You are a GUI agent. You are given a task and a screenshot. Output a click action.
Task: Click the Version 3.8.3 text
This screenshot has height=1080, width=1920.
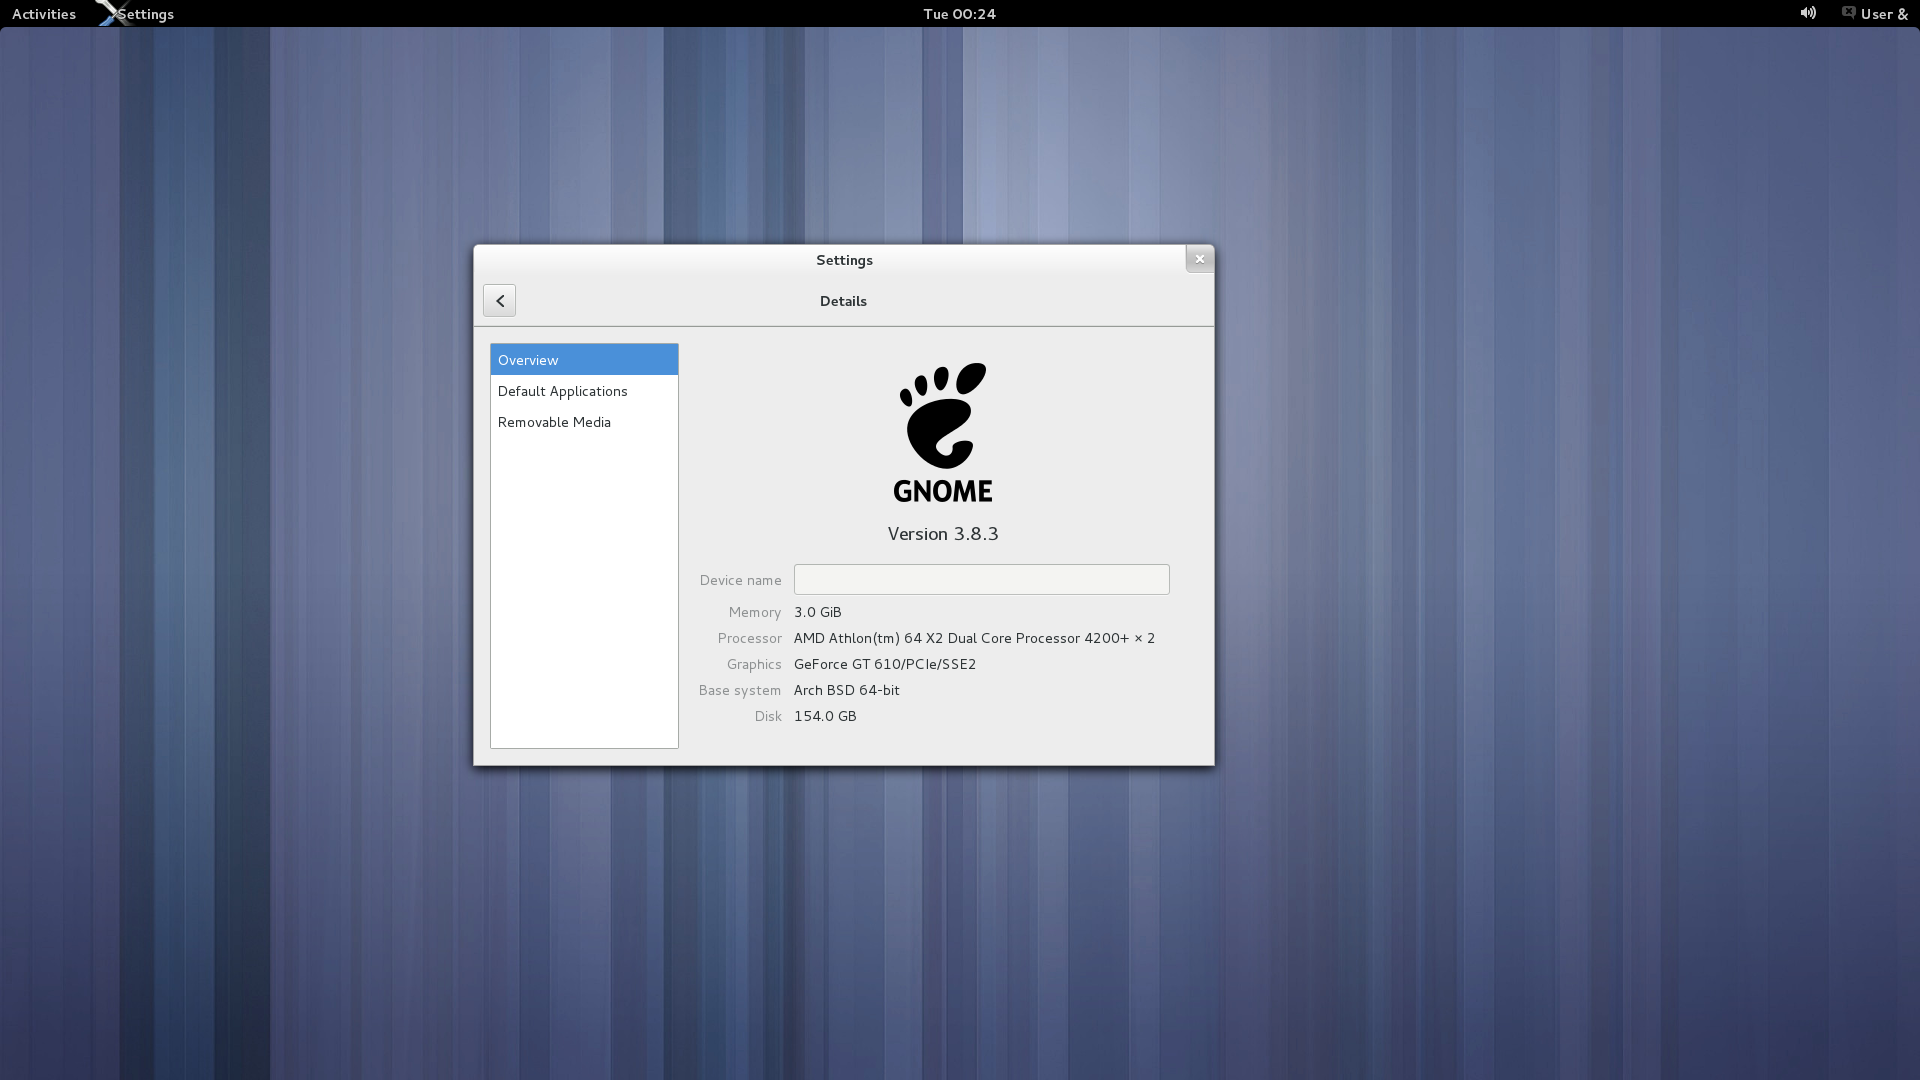coord(943,534)
